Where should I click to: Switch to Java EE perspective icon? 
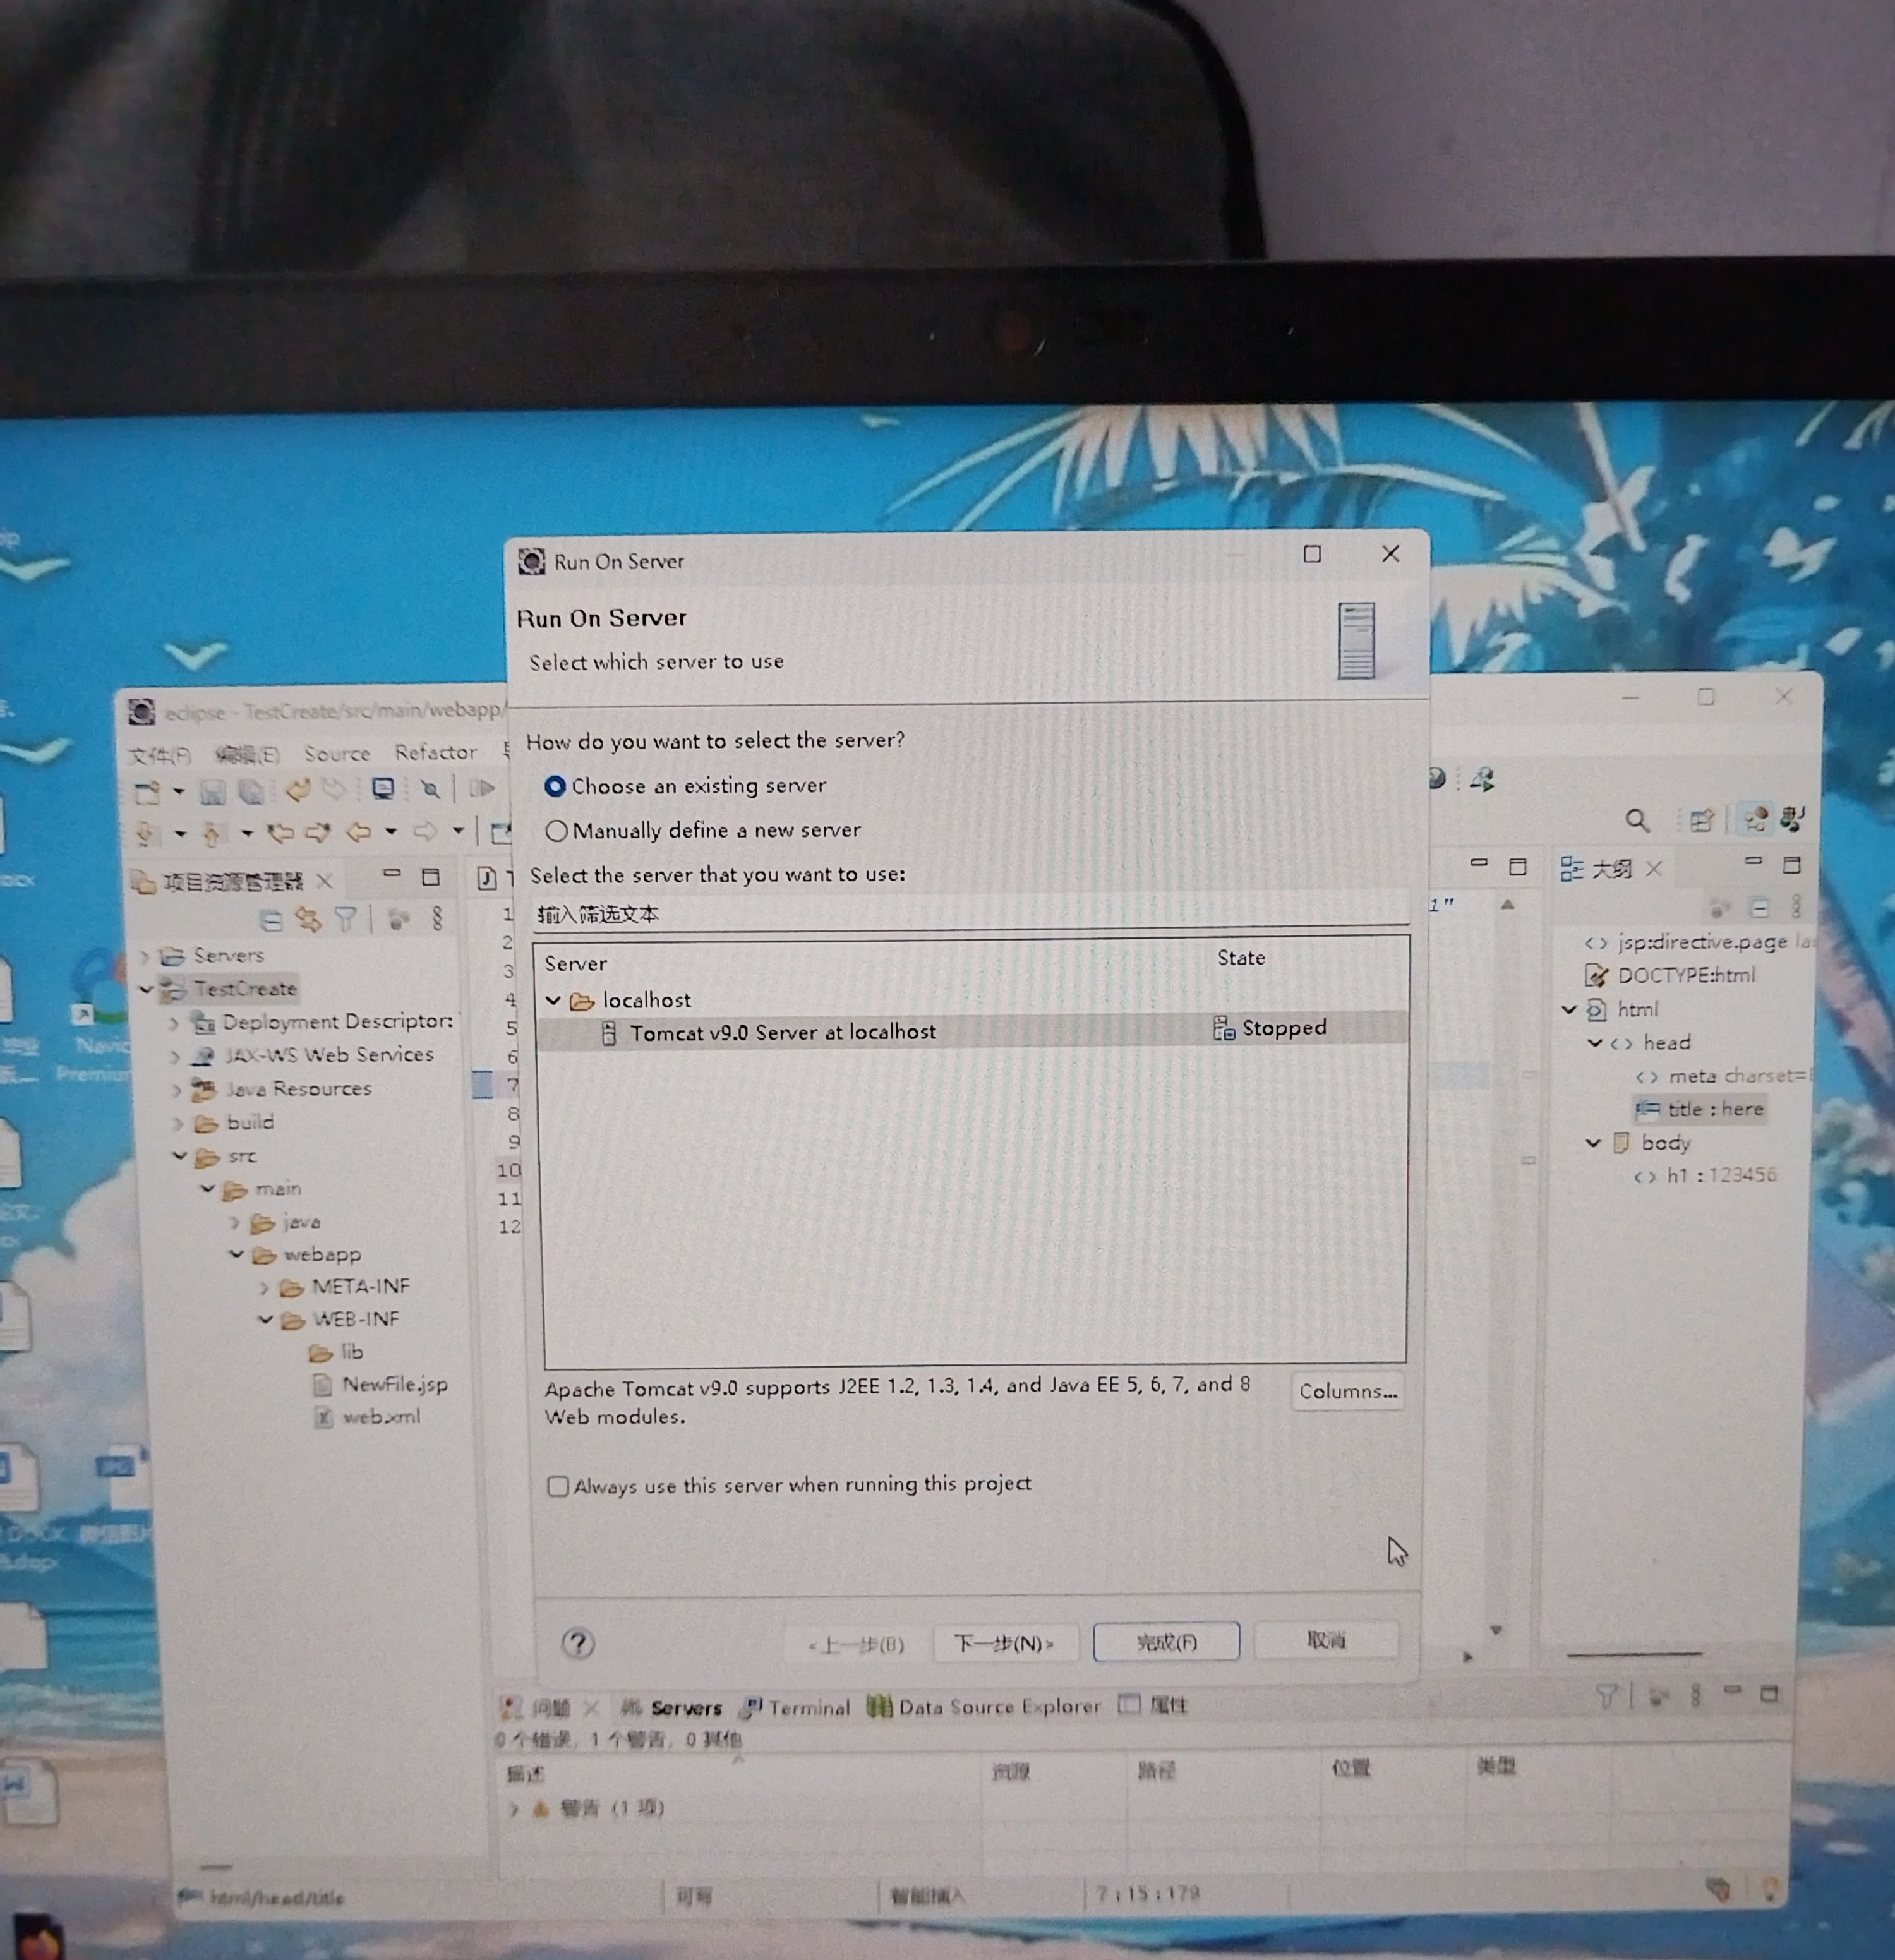click(x=1755, y=820)
